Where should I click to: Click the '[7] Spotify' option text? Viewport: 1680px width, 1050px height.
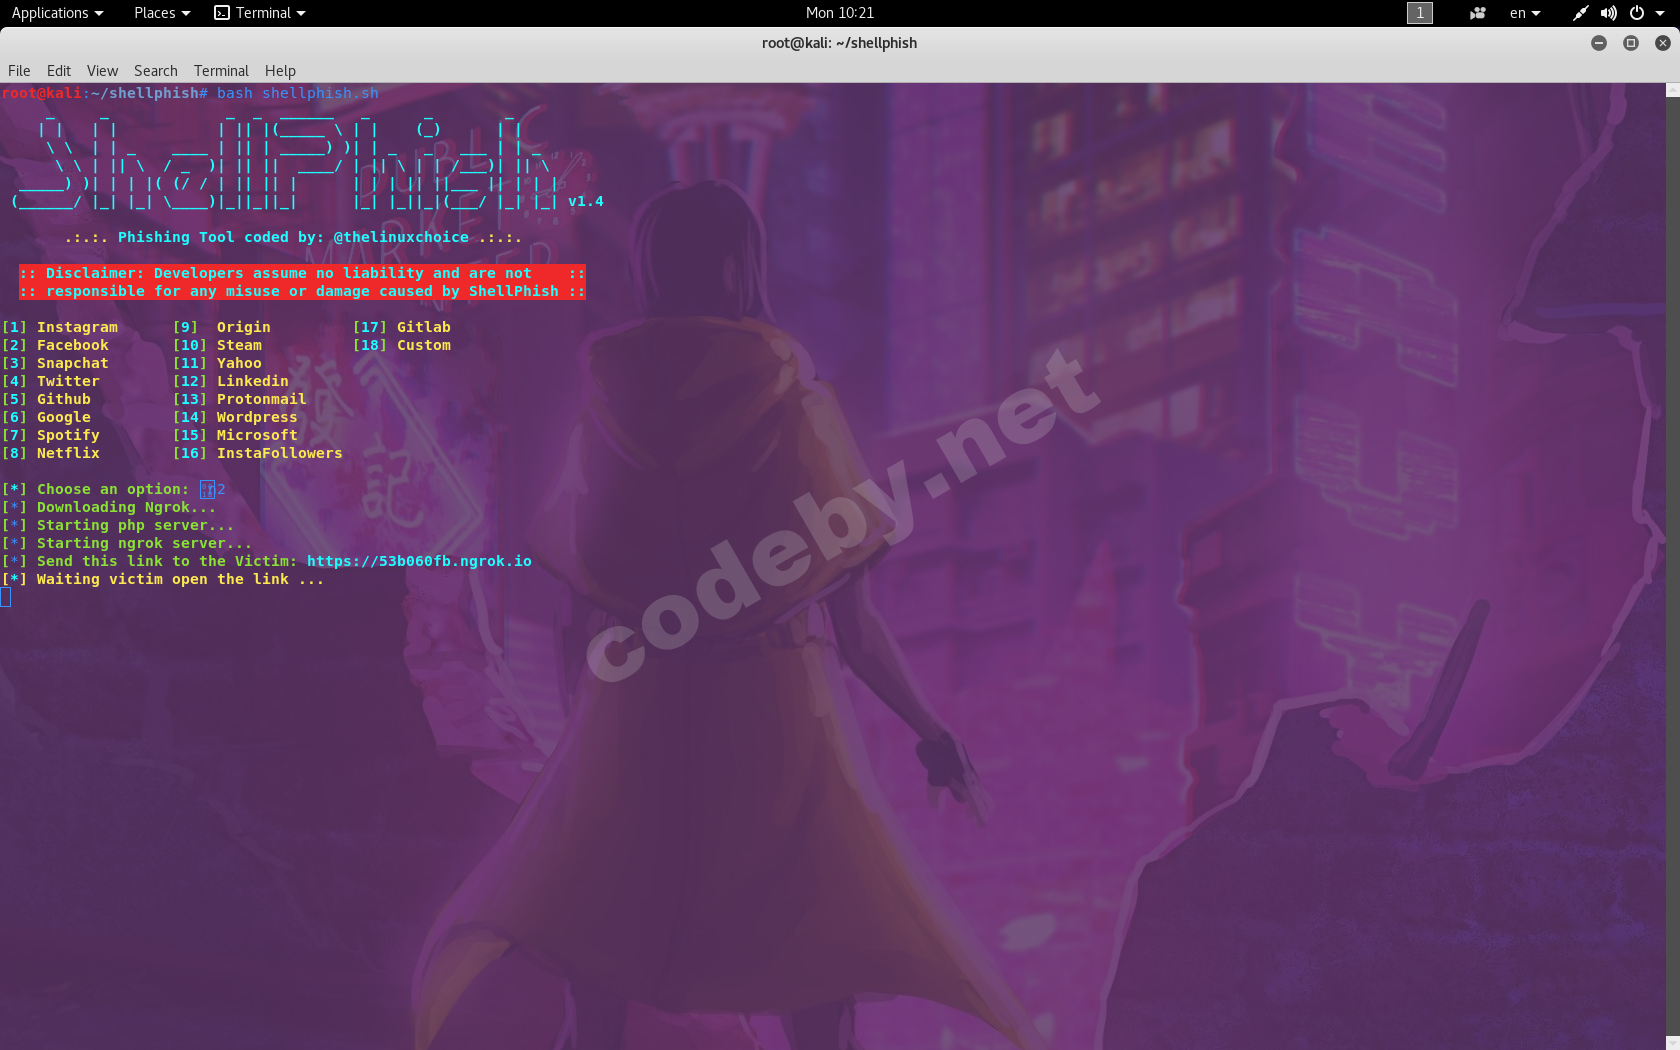(x=51, y=435)
